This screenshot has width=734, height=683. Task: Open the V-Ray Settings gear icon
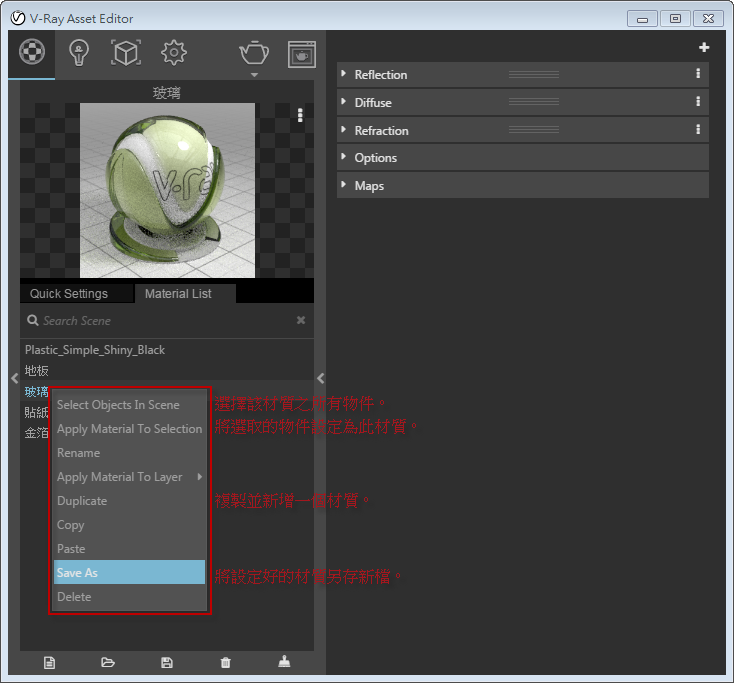coord(174,53)
